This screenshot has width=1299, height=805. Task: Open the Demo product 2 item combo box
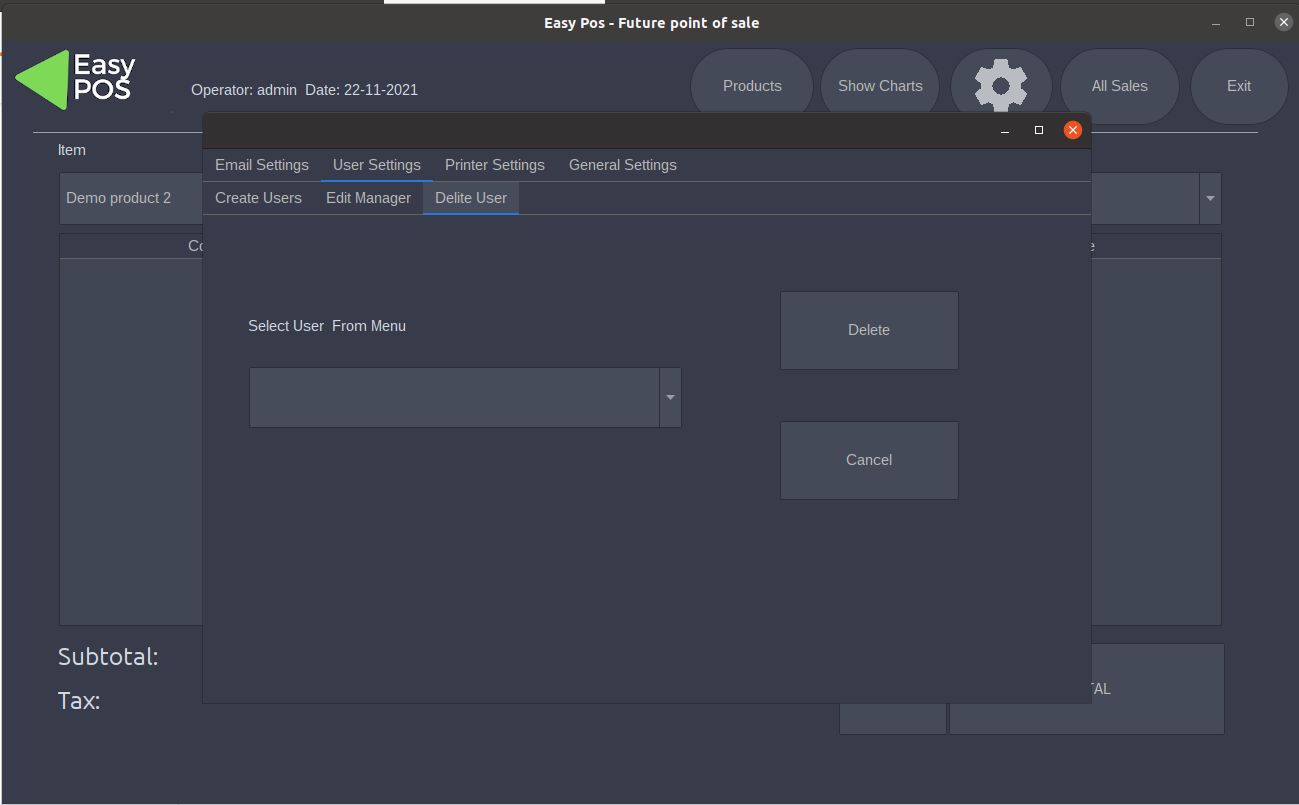pos(130,198)
